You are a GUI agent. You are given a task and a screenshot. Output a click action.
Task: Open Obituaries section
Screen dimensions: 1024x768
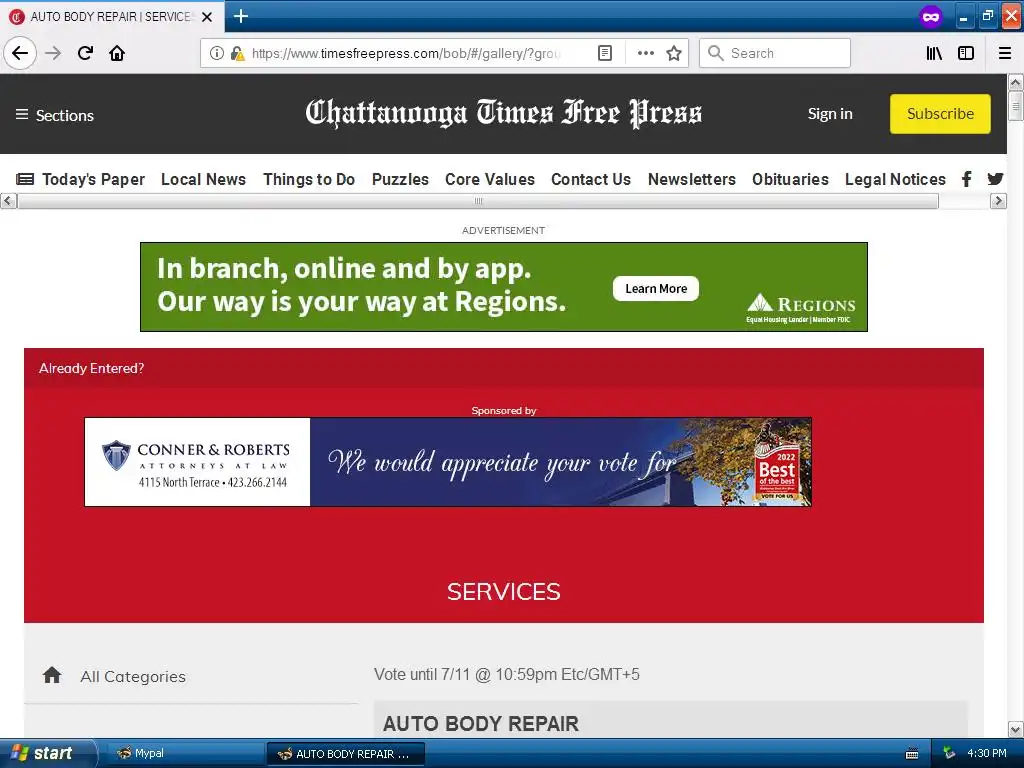pos(790,179)
